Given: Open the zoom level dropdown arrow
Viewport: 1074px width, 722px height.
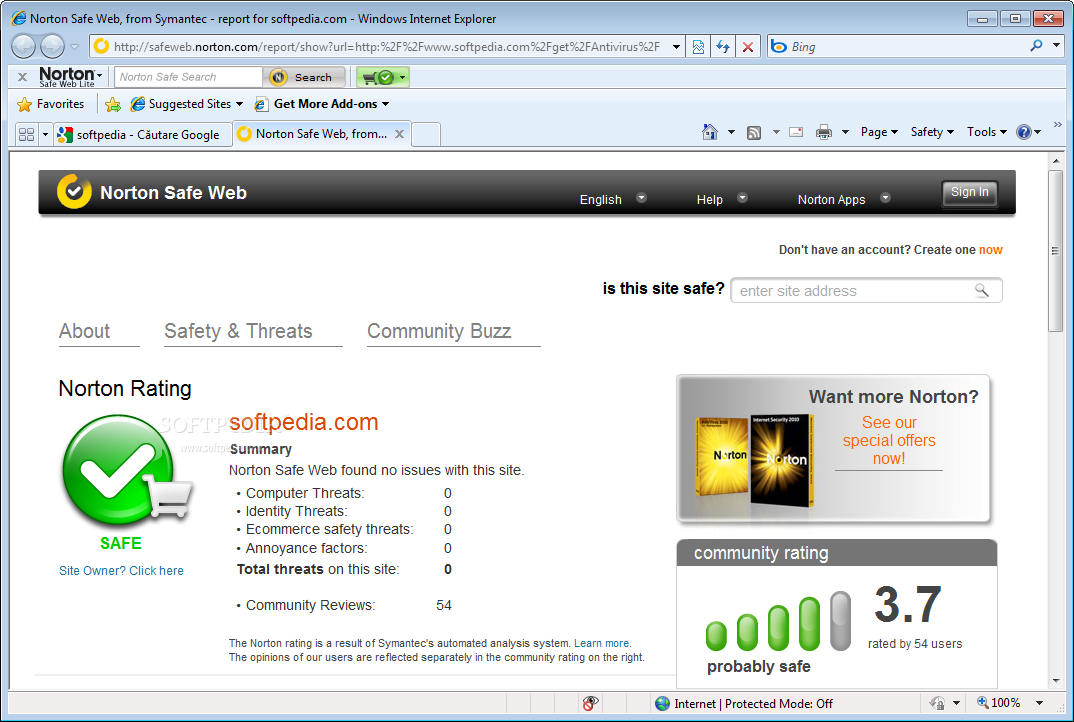Looking at the screenshot, I should 1039,703.
